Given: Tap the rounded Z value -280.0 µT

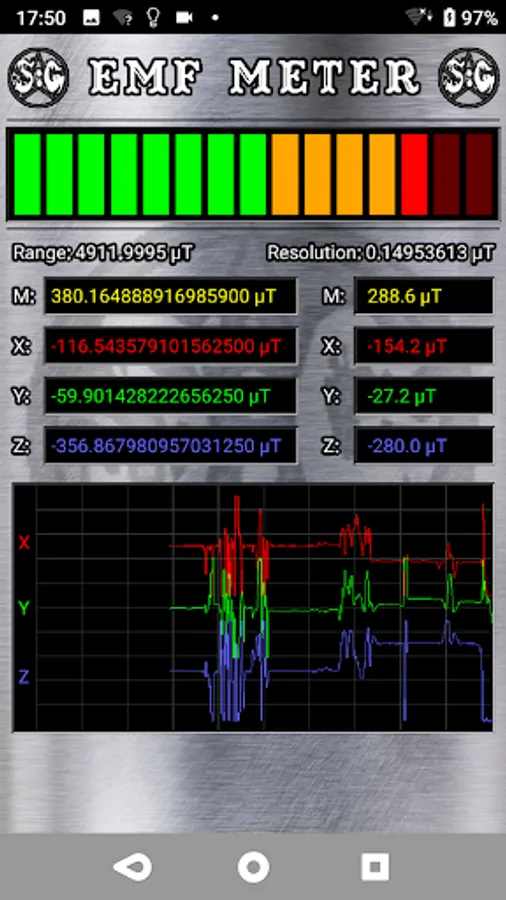Looking at the screenshot, I should [423, 446].
